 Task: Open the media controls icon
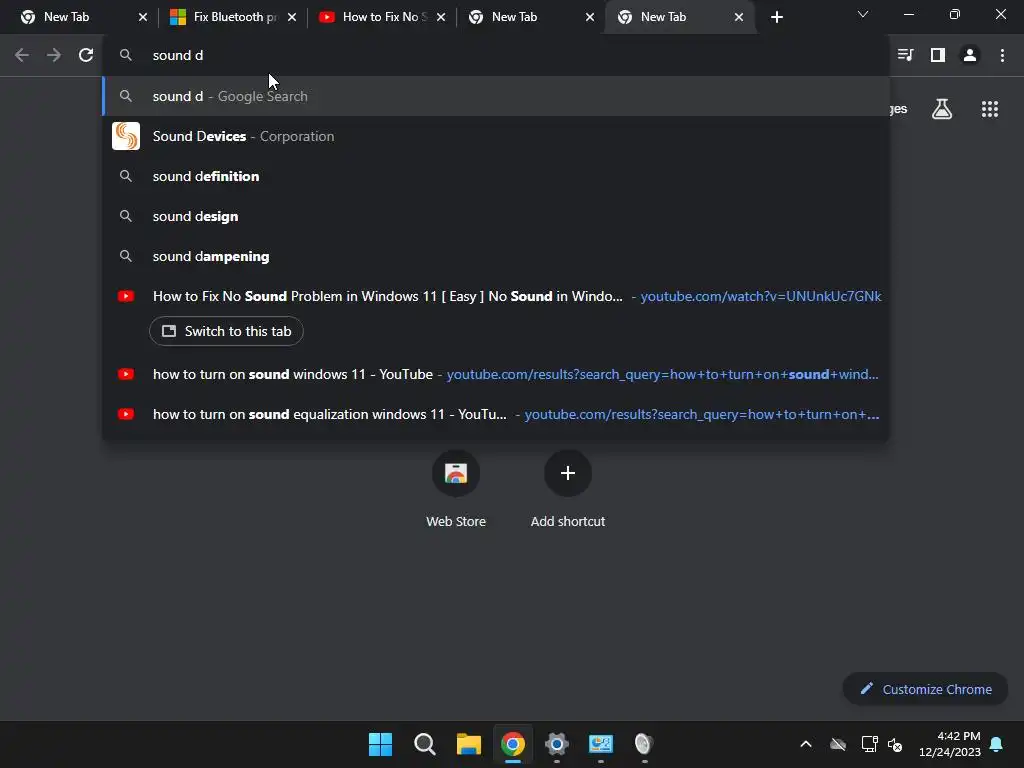(905, 56)
